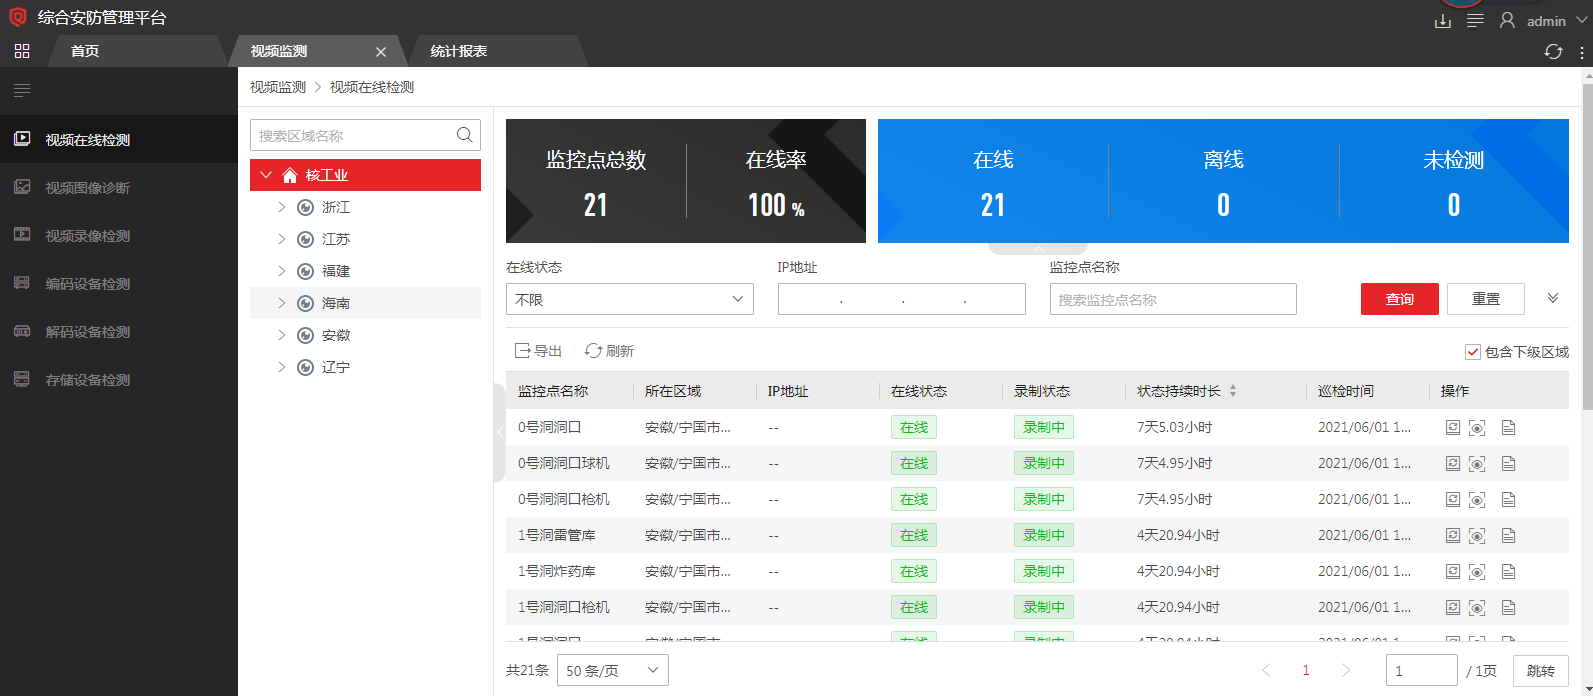1593x696 pixels.
Task: Click the 刷新 refresh button
Action: 609,351
